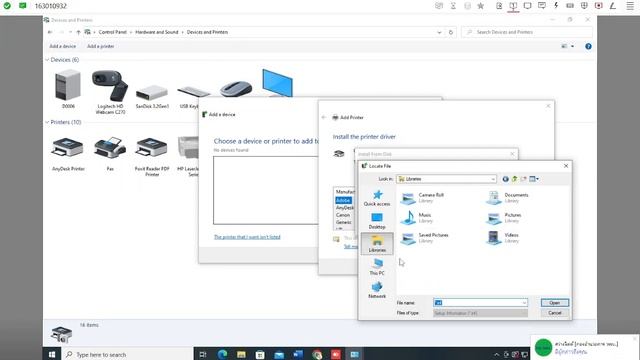Select Foxit Reader PDF Printer

pos(152,157)
